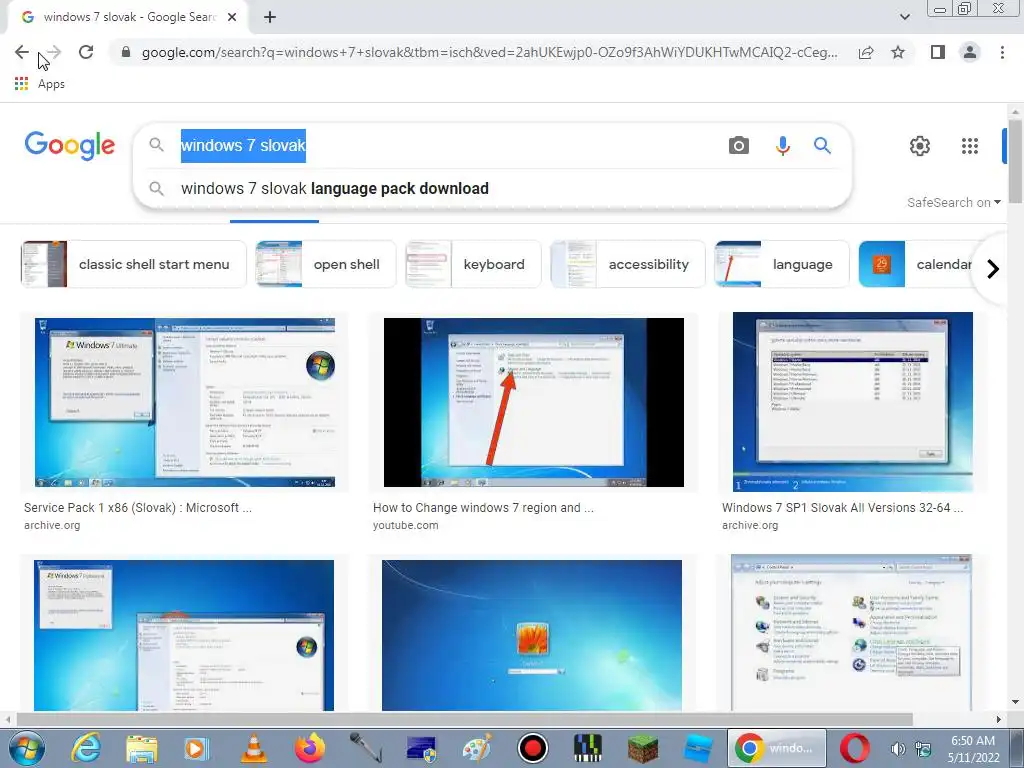Image resolution: width=1024 pixels, height=768 pixels.
Task: Filter by 'keyboard' chip
Action: tap(473, 264)
